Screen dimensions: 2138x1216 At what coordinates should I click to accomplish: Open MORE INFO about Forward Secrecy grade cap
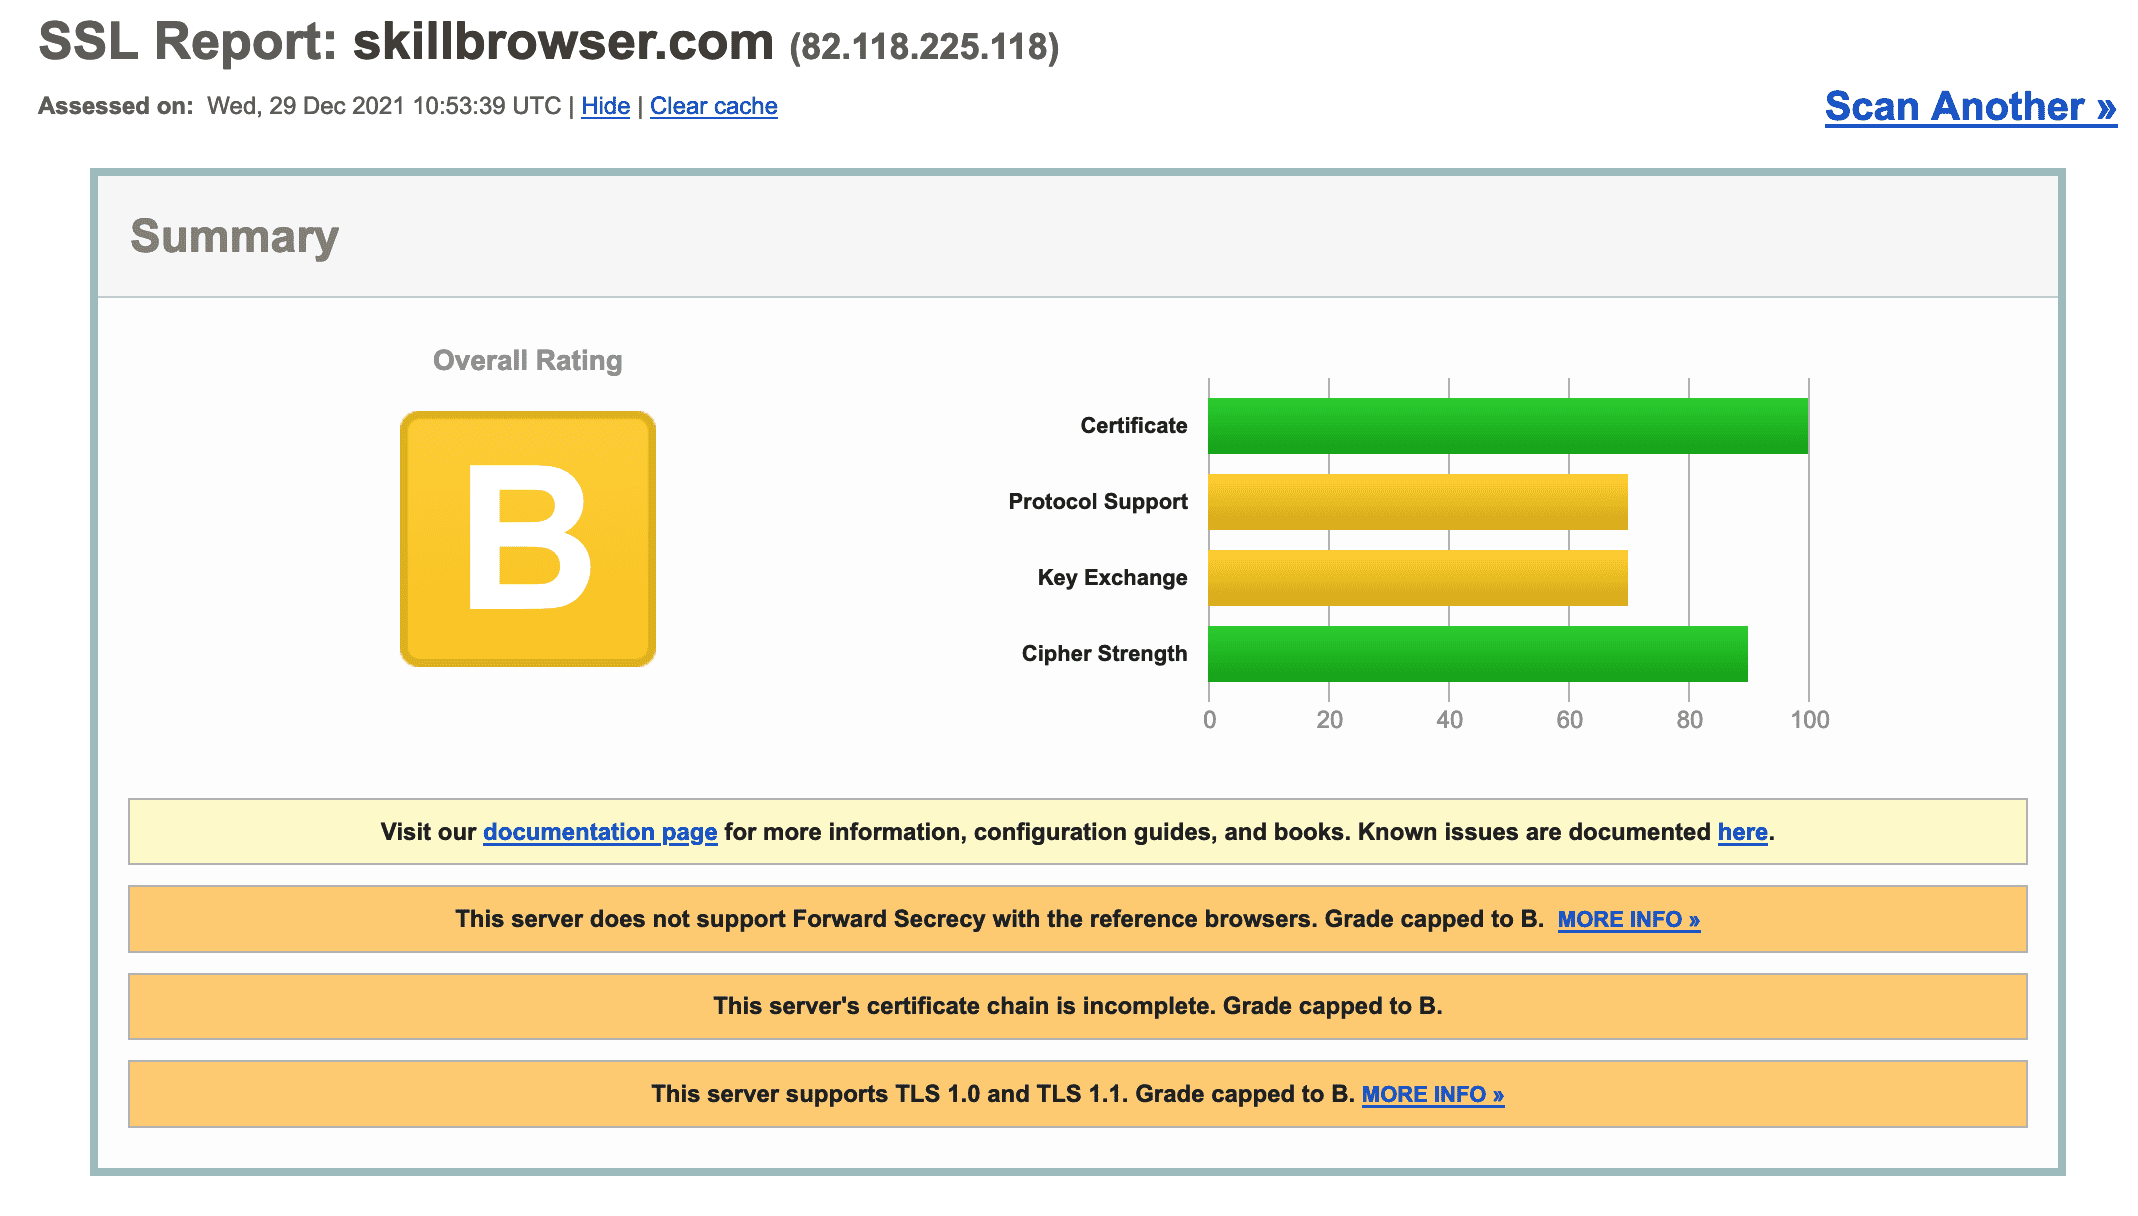tap(1628, 919)
